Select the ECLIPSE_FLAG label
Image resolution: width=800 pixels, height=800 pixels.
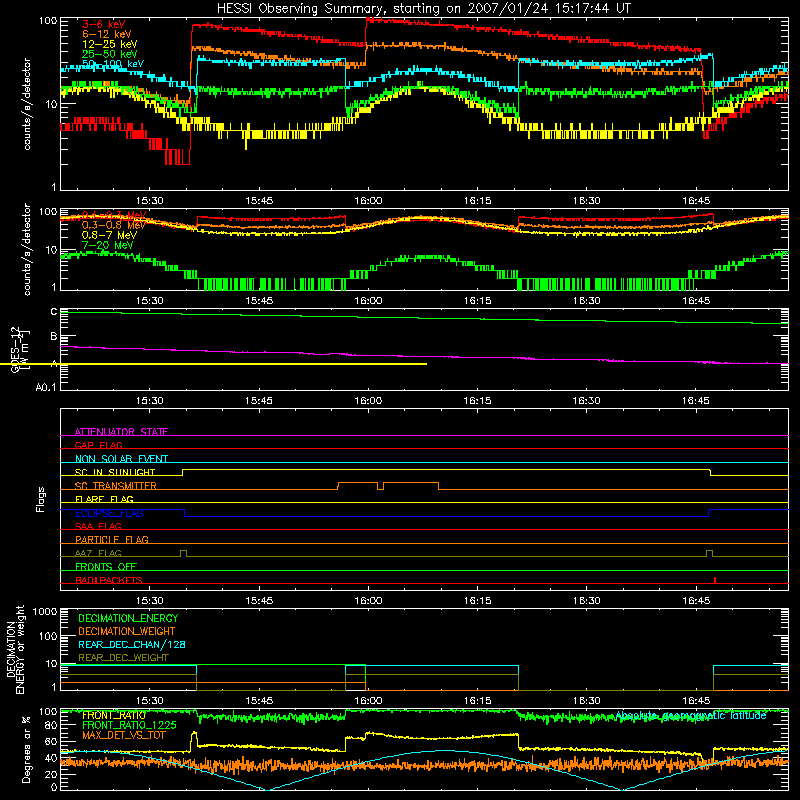tap(109, 513)
